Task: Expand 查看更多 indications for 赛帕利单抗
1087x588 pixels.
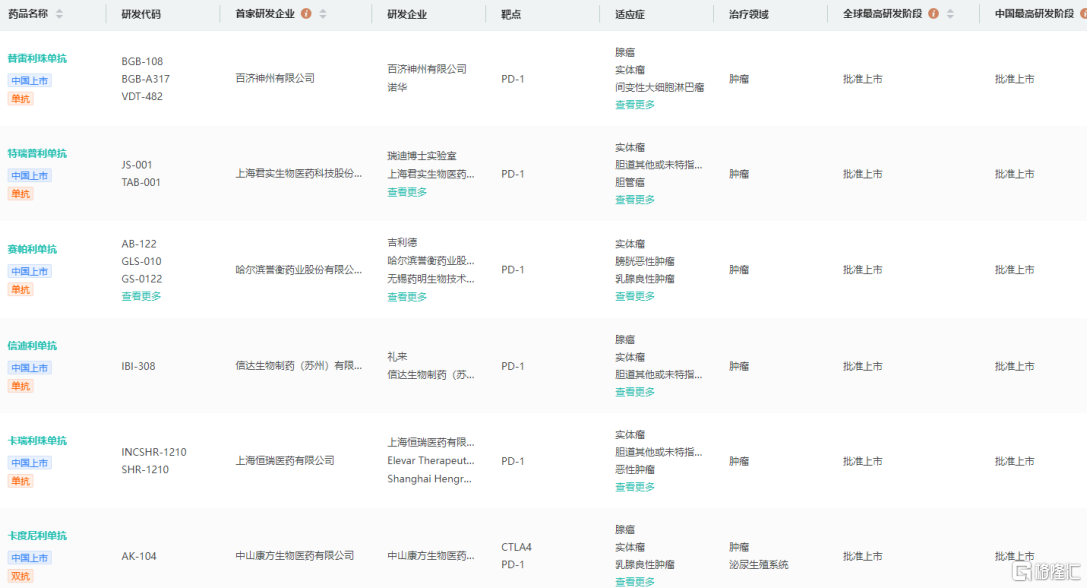Action: (x=635, y=296)
